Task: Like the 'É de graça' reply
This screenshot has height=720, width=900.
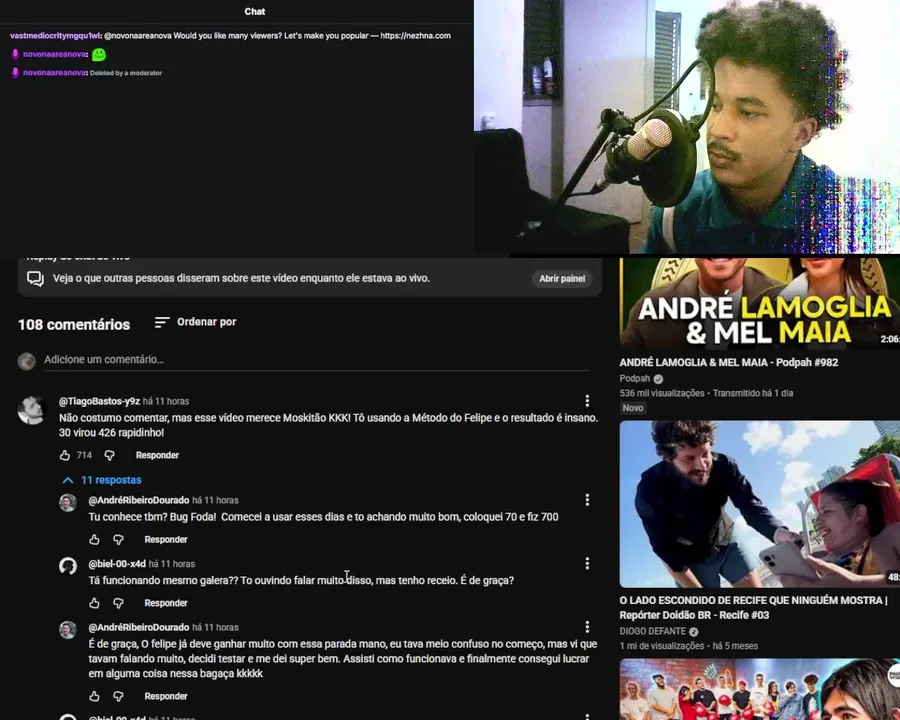Action: click(x=95, y=696)
